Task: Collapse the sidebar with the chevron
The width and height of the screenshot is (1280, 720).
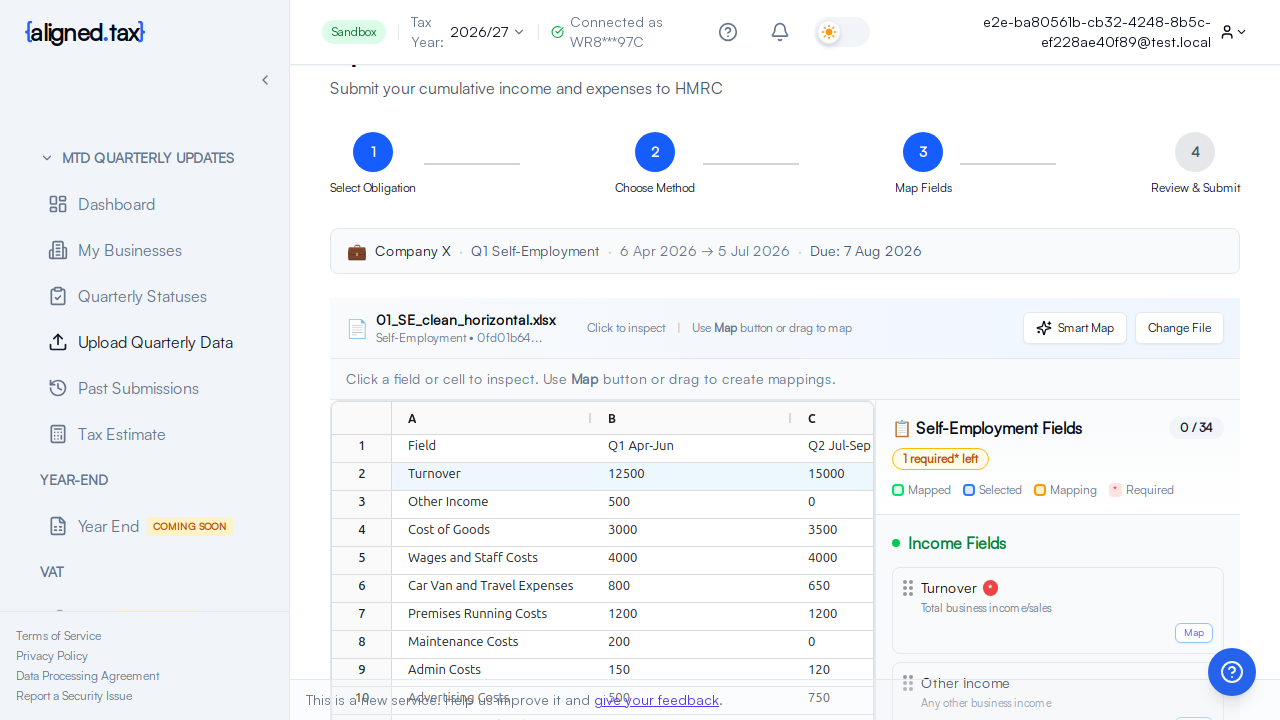Action: pyautogui.click(x=265, y=80)
